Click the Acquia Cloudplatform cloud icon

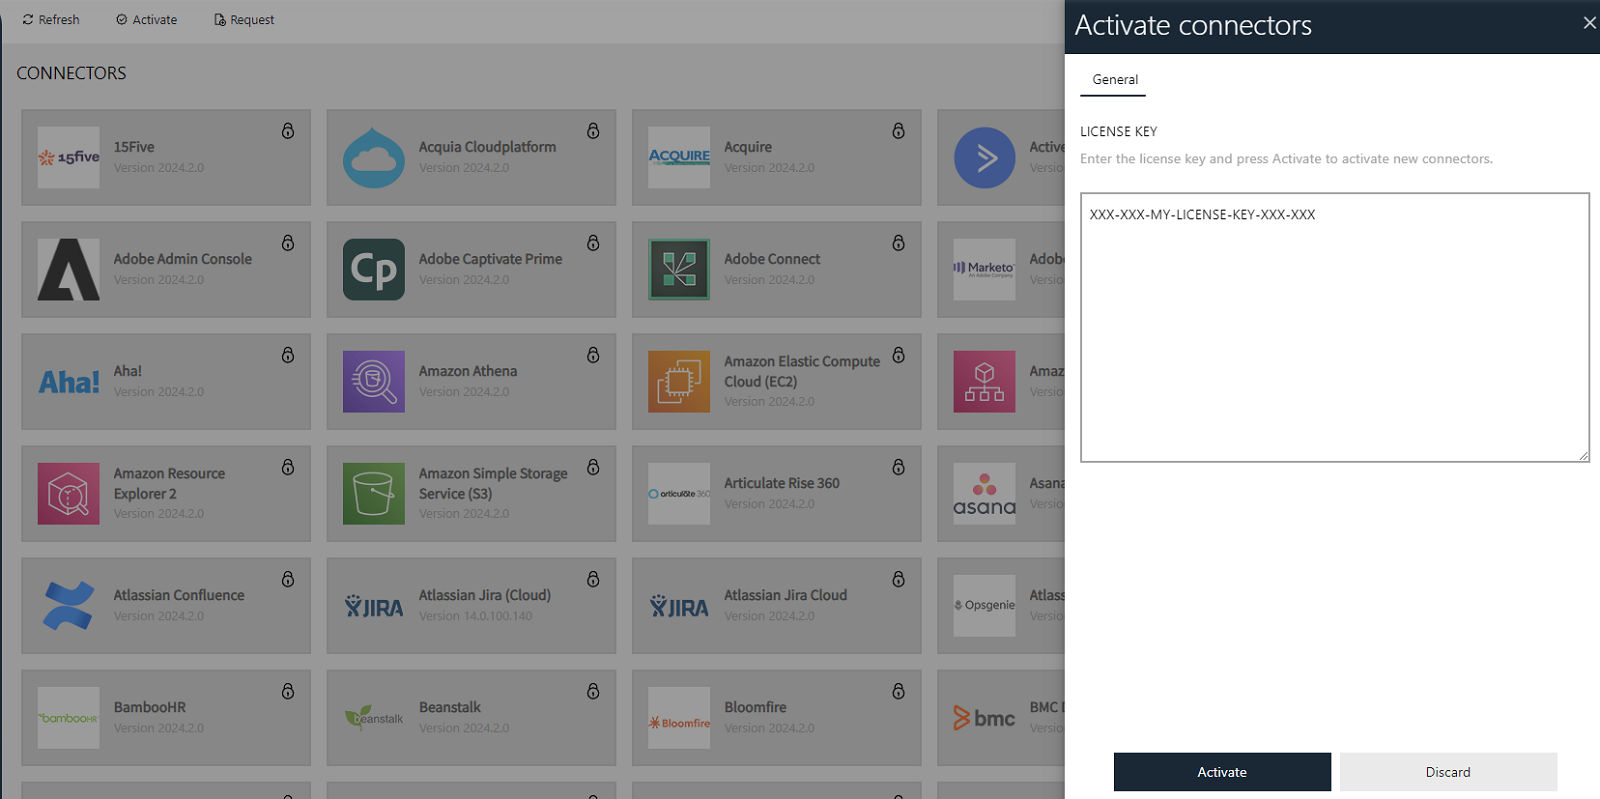coord(373,158)
